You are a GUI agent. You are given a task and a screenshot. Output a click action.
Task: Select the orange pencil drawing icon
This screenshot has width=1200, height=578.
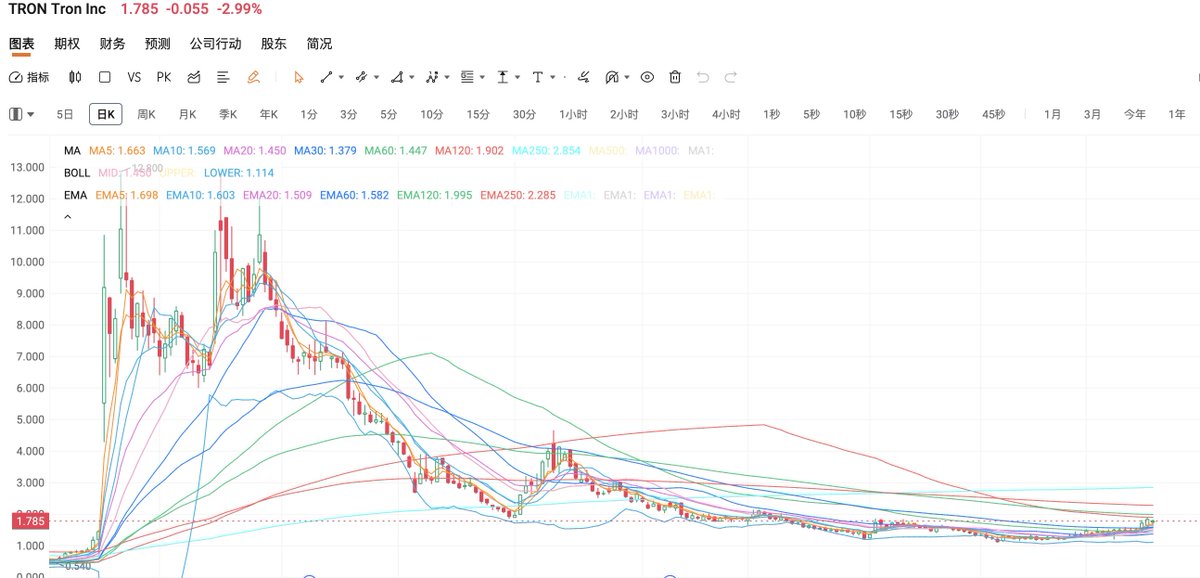[x=253, y=77]
